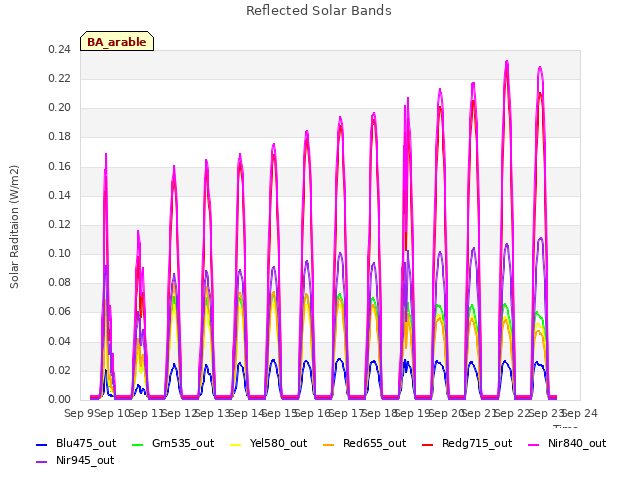Click the magenta Nir840_out legend swatch
This screenshot has height=480, width=640.
[533, 444]
